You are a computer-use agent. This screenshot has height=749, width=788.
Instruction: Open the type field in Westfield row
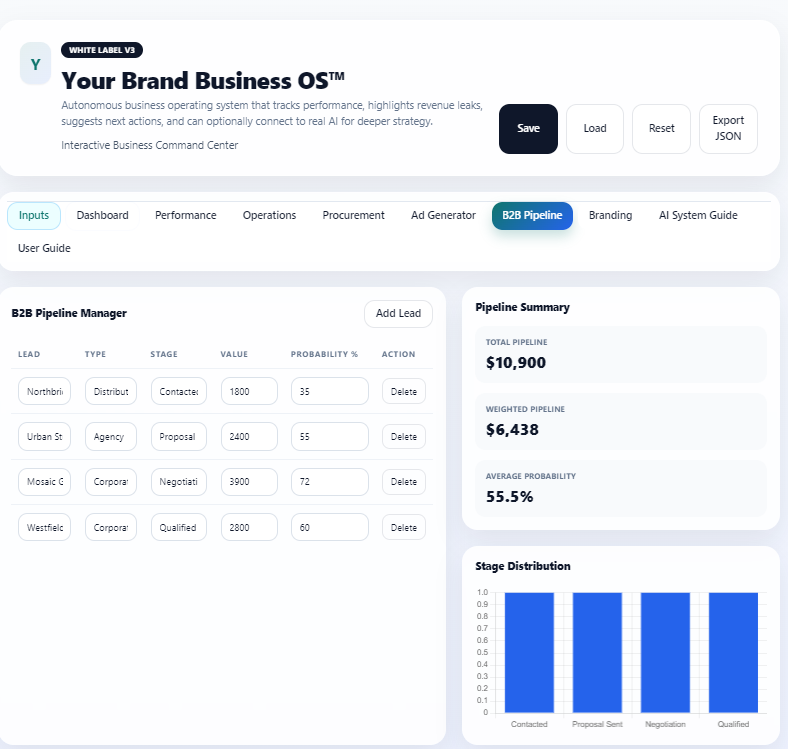[111, 528]
